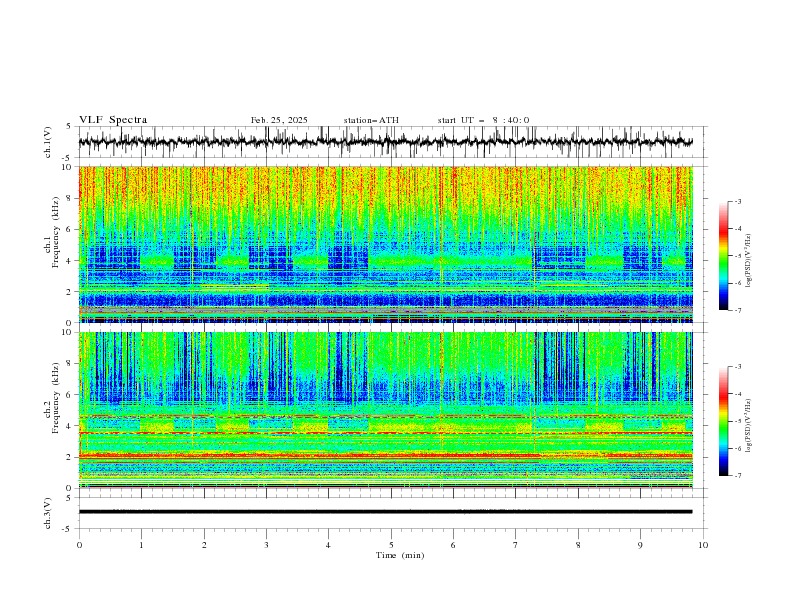Screen dimensions: 792x612
Task: Click time axis tick label '4'
Action: 328,545
